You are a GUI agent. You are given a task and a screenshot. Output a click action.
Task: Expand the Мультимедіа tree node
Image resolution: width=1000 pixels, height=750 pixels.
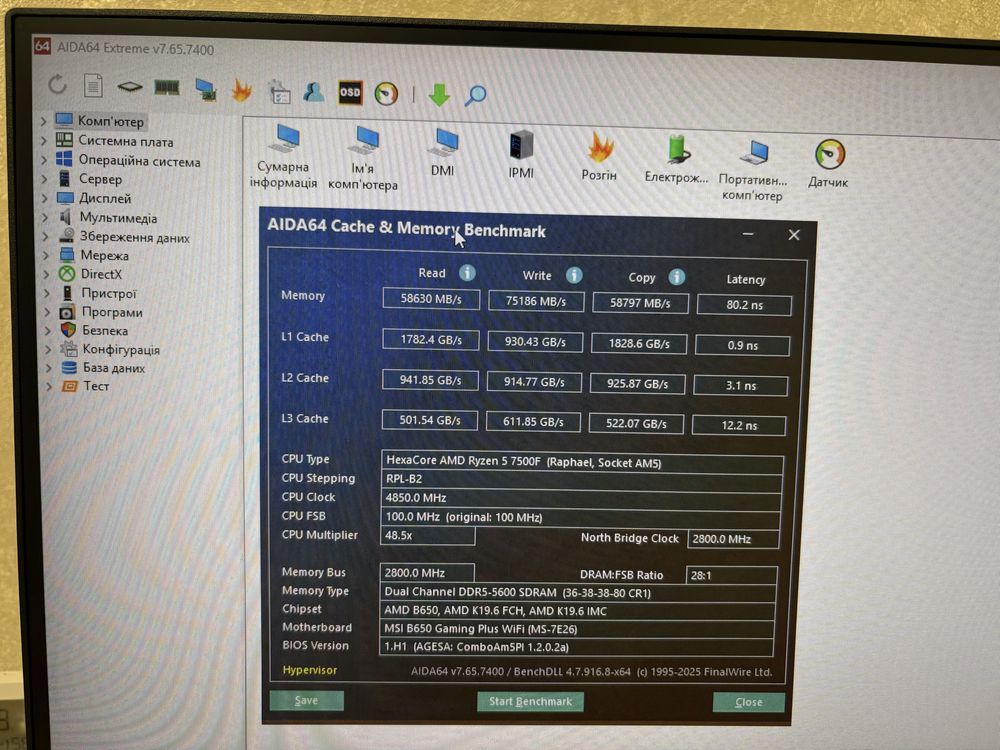(45, 217)
